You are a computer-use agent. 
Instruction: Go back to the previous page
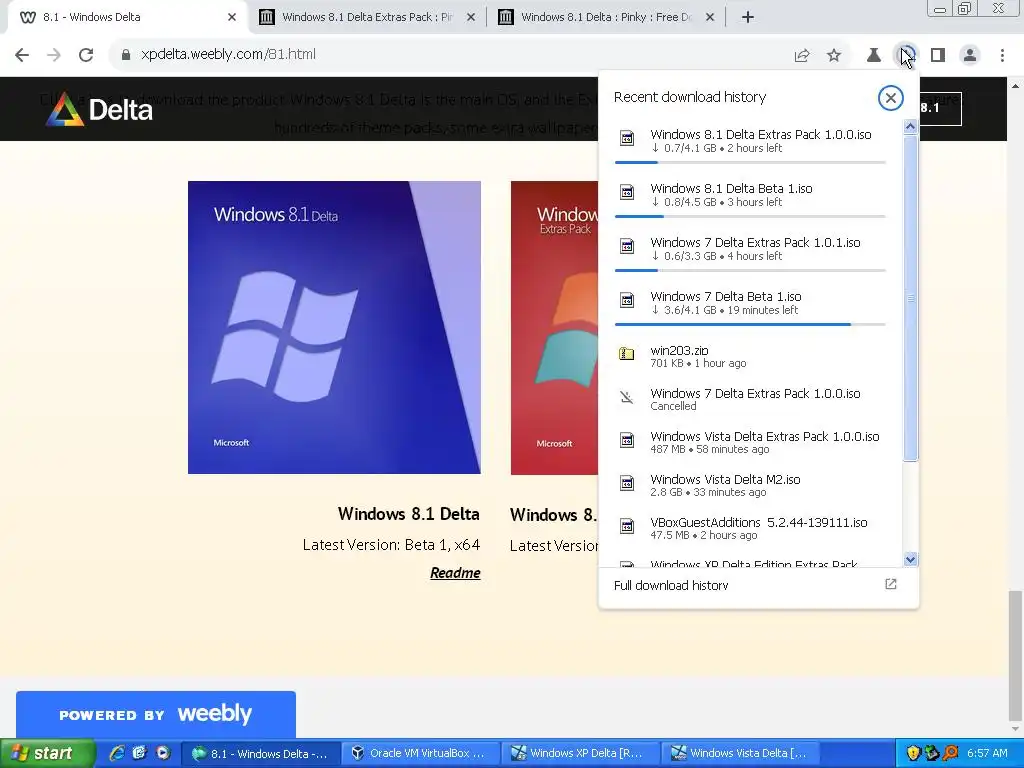pyautogui.click(x=22, y=55)
